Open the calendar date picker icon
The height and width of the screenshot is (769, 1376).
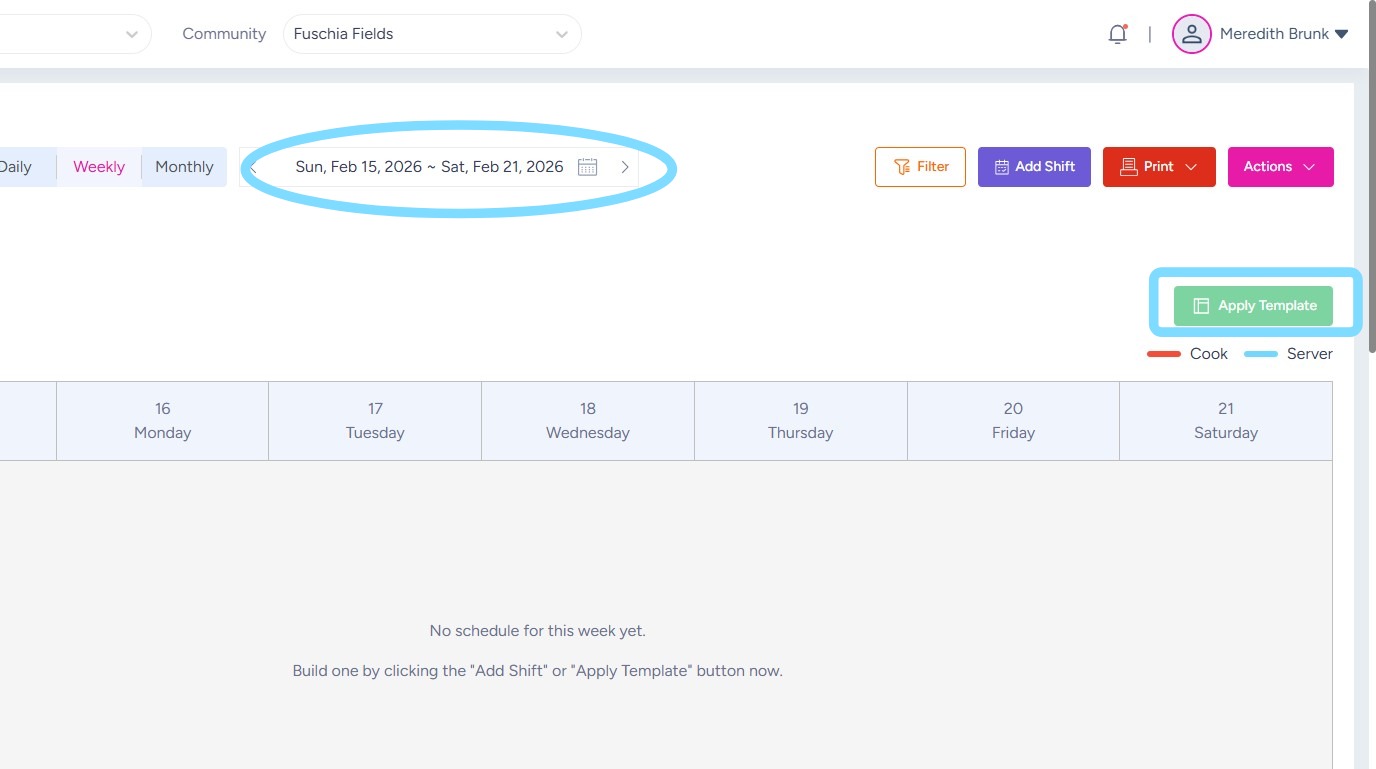click(587, 167)
